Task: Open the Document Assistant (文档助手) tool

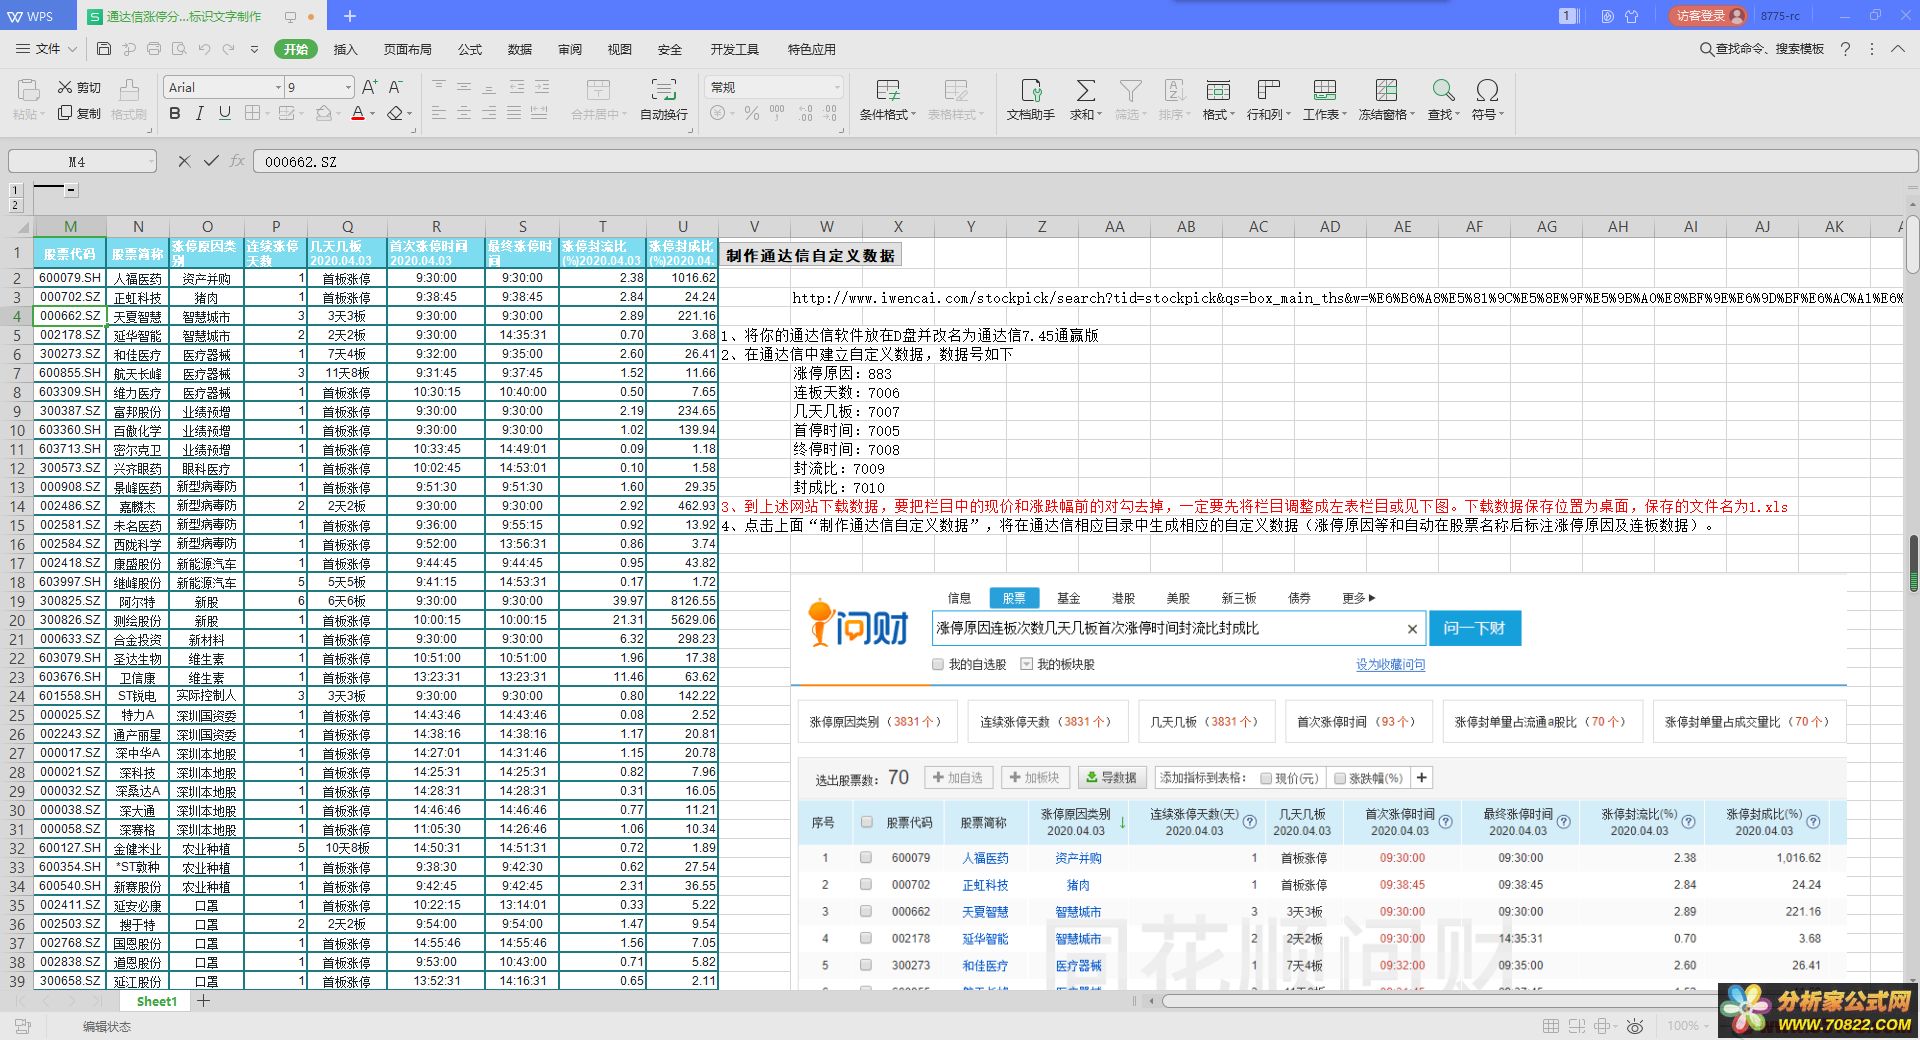Action: 1030,100
